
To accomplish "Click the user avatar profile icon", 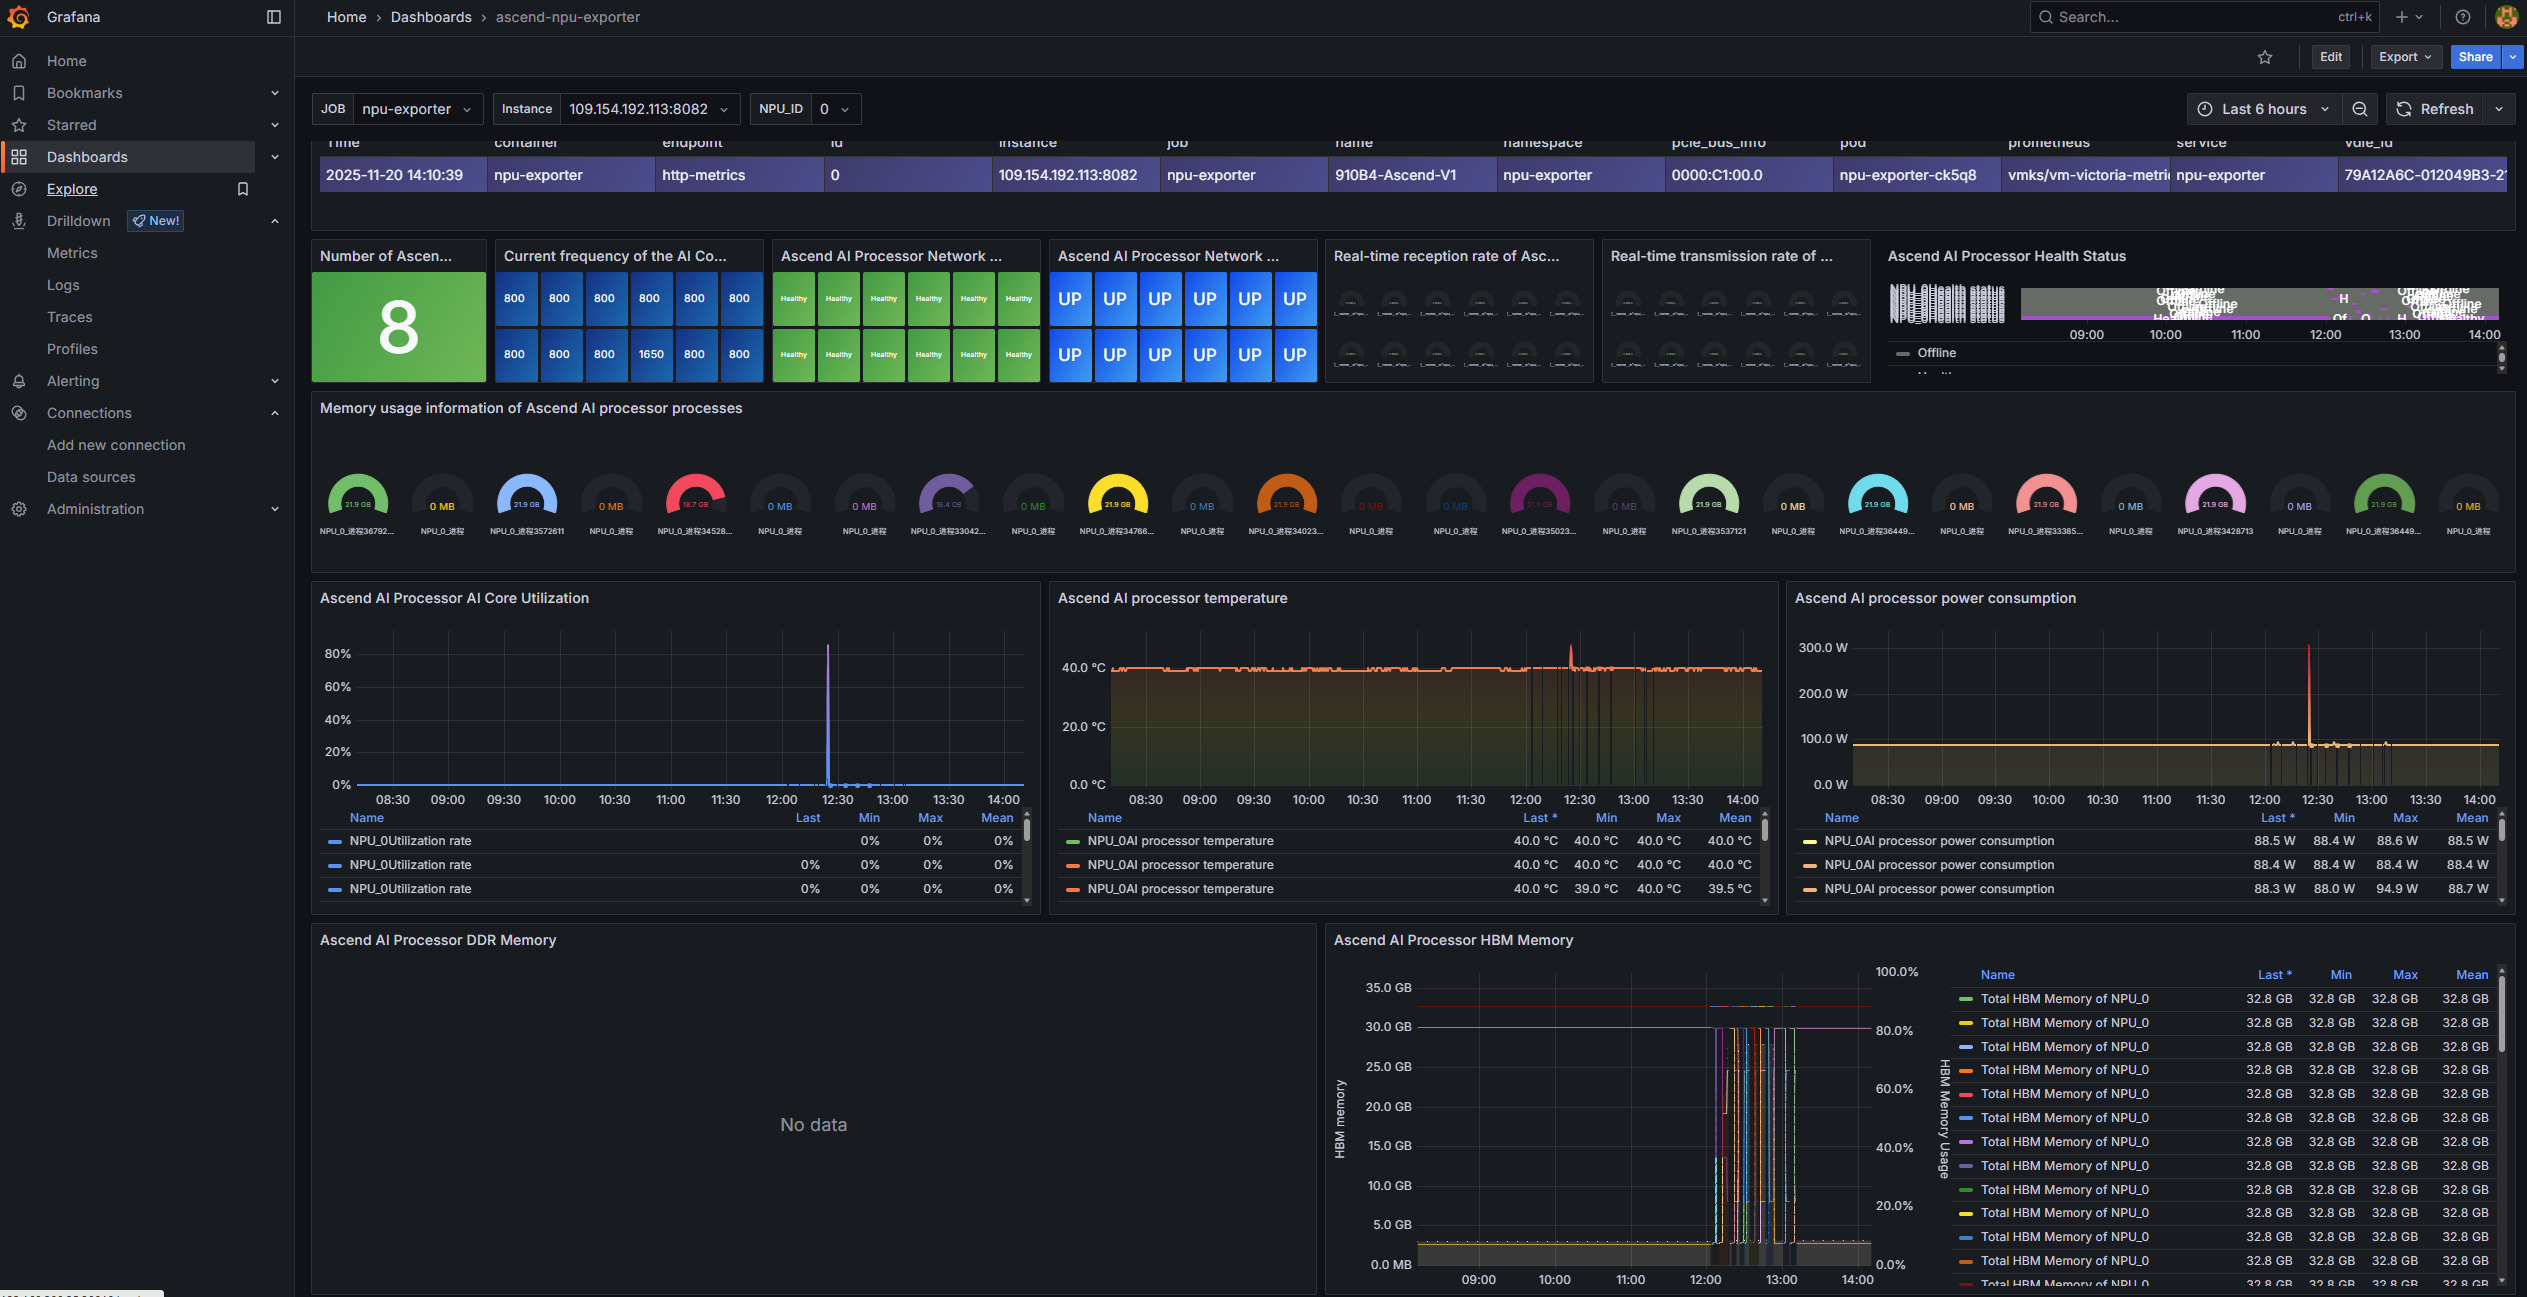I will click(x=2506, y=17).
